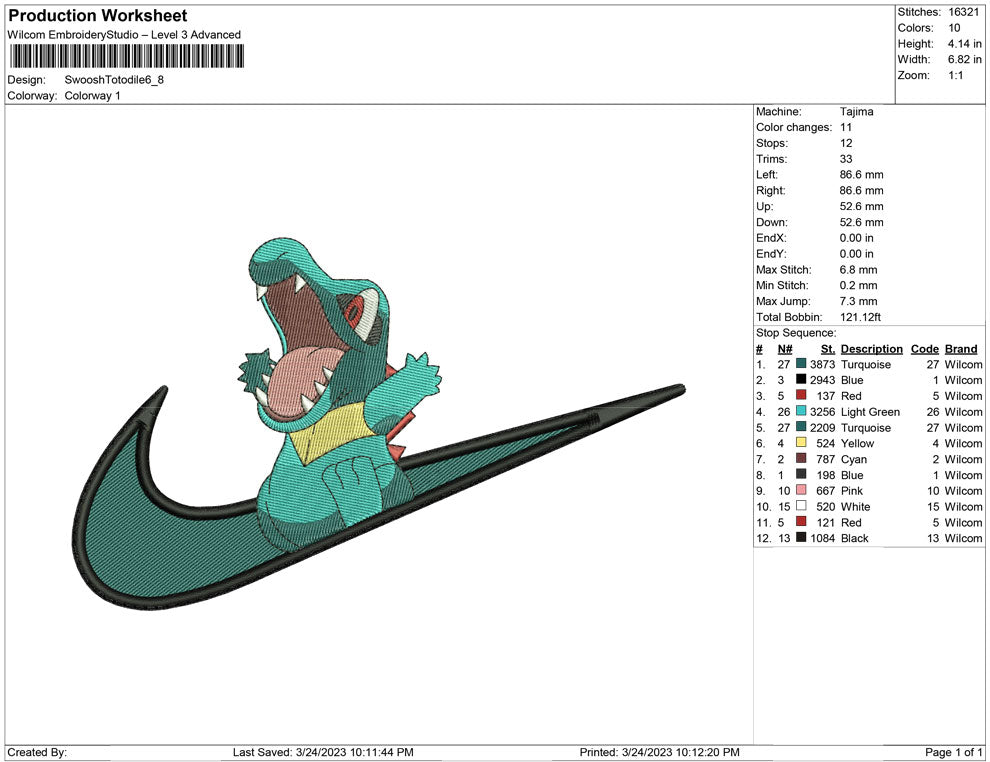The height and width of the screenshot is (762, 990).
Task: Click the 'Created By:' footer label
Action: [x=37, y=751]
